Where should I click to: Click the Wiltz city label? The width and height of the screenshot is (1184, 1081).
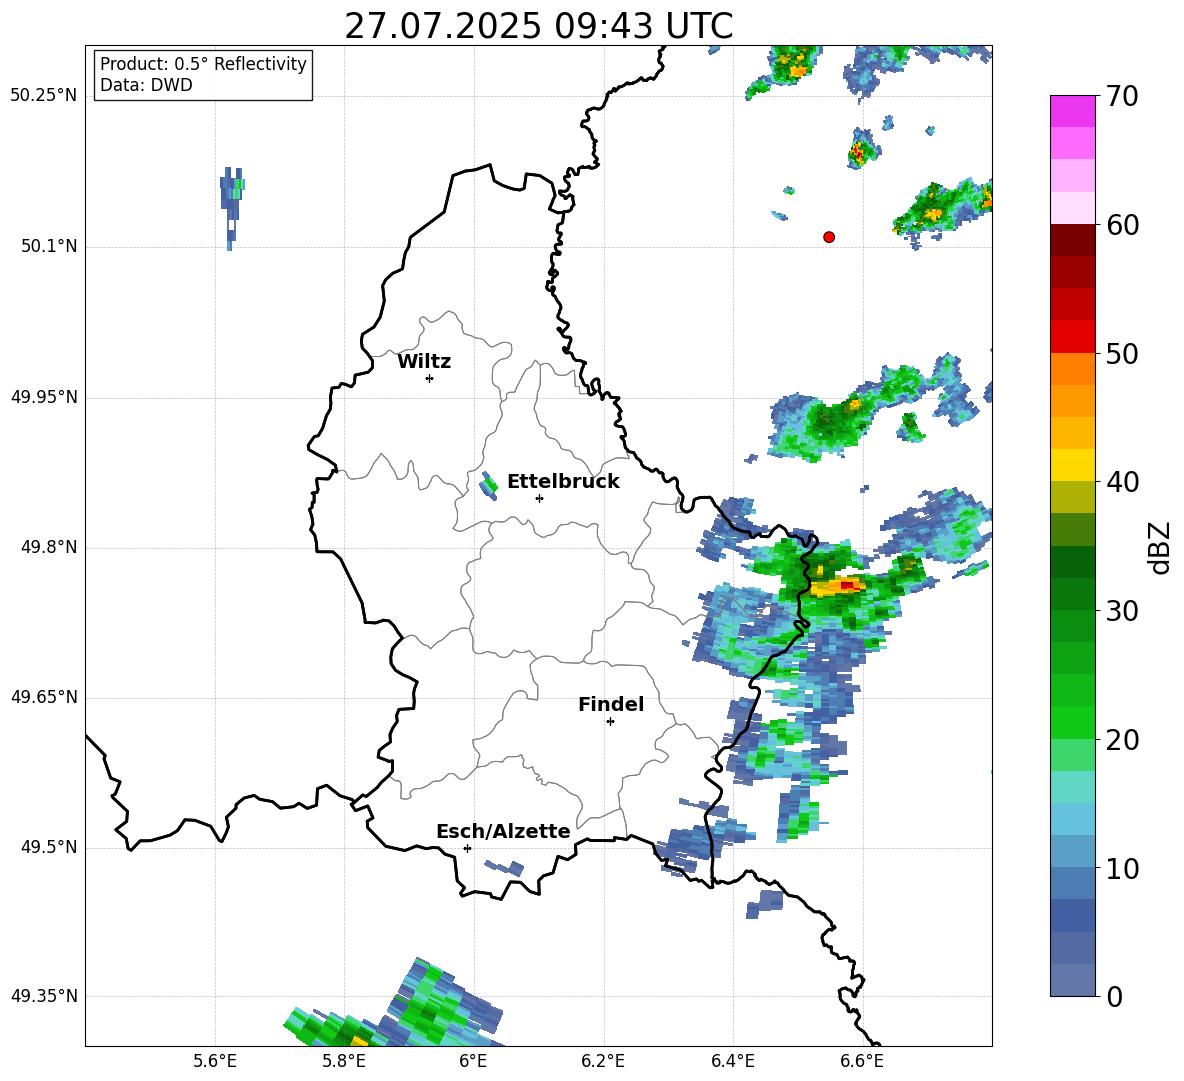[x=424, y=362]
